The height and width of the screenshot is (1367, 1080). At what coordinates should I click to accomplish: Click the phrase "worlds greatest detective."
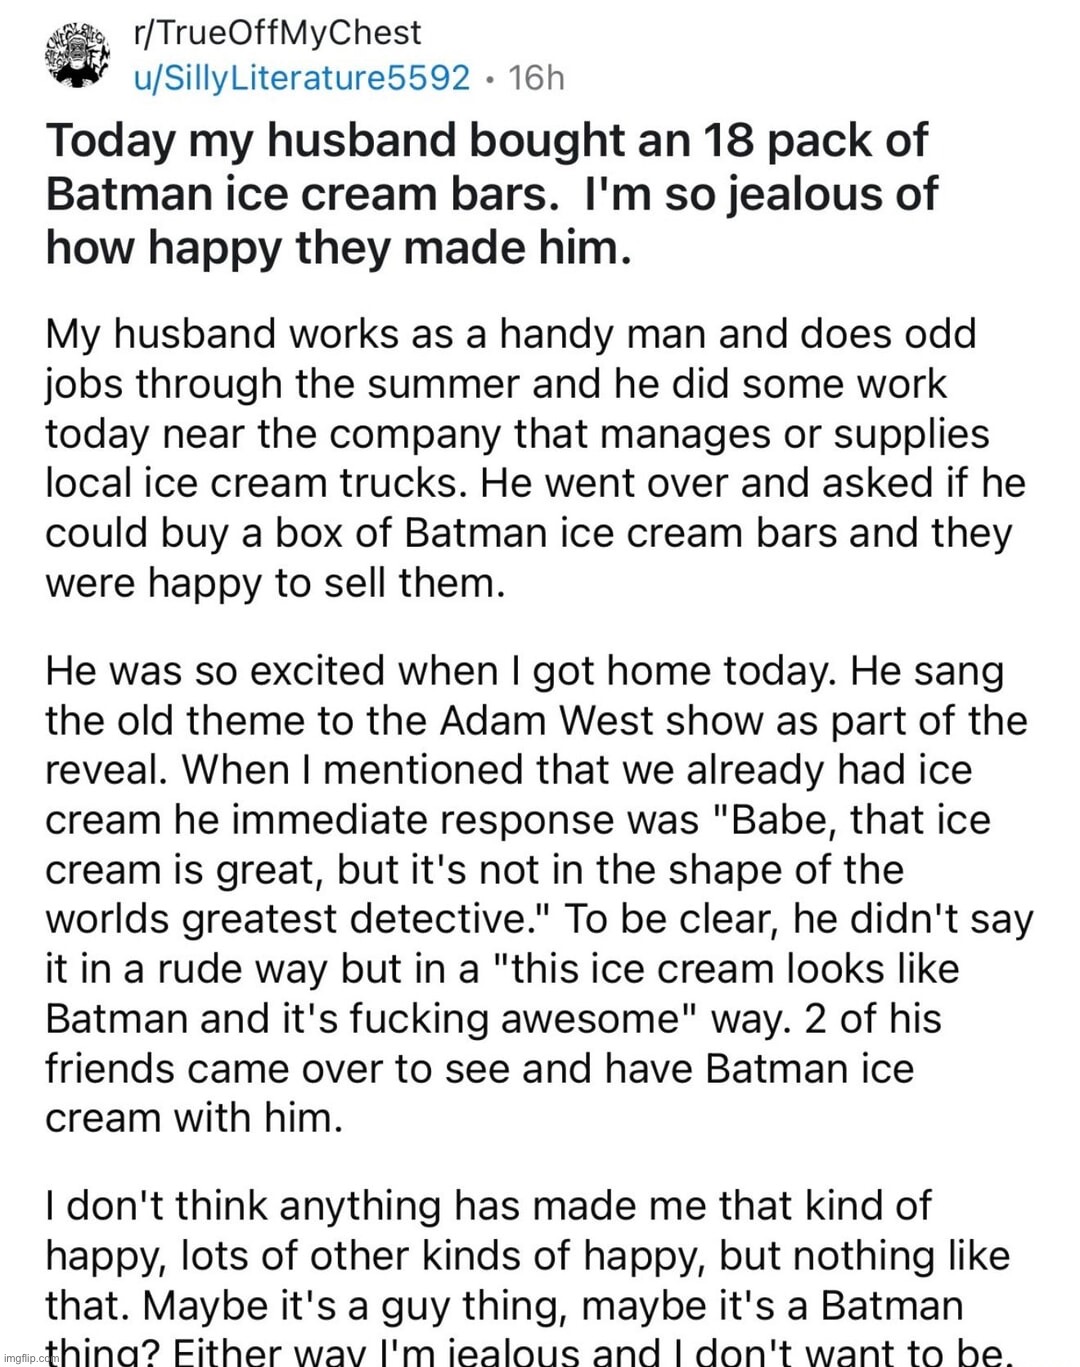pyautogui.click(x=304, y=919)
